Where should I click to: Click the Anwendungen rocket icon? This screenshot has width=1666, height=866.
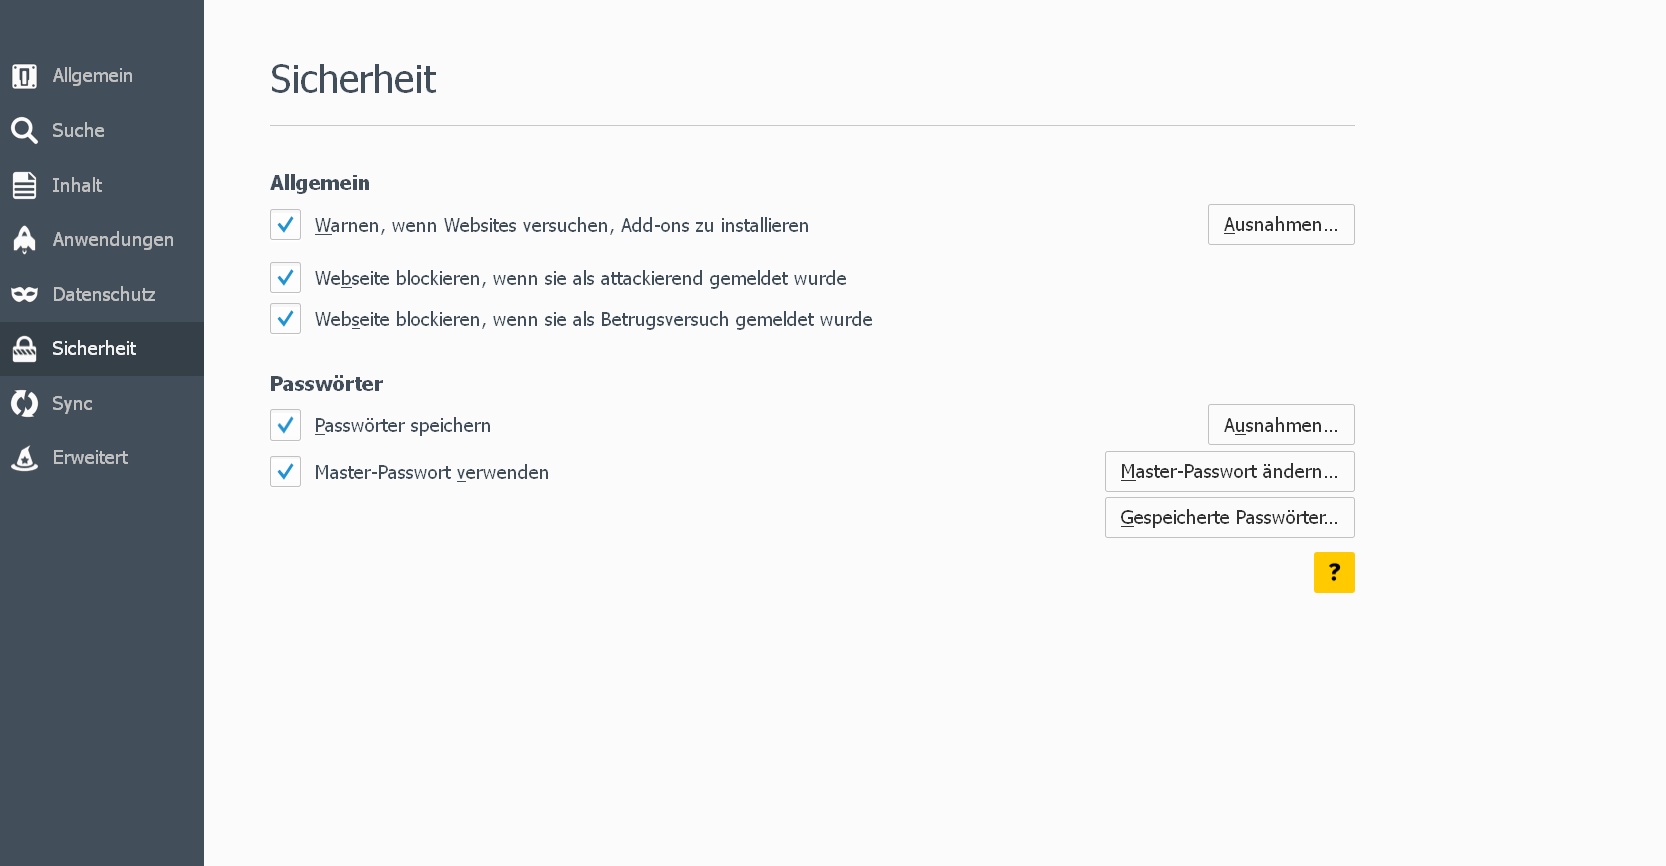(x=25, y=239)
